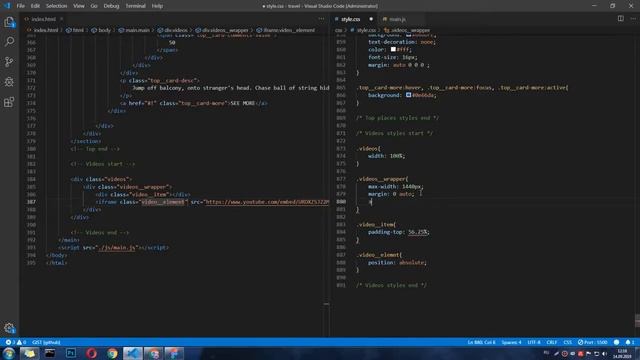The image size is (640, 360).
Task: Open the Terminal menu
Action: pos(136,6)
